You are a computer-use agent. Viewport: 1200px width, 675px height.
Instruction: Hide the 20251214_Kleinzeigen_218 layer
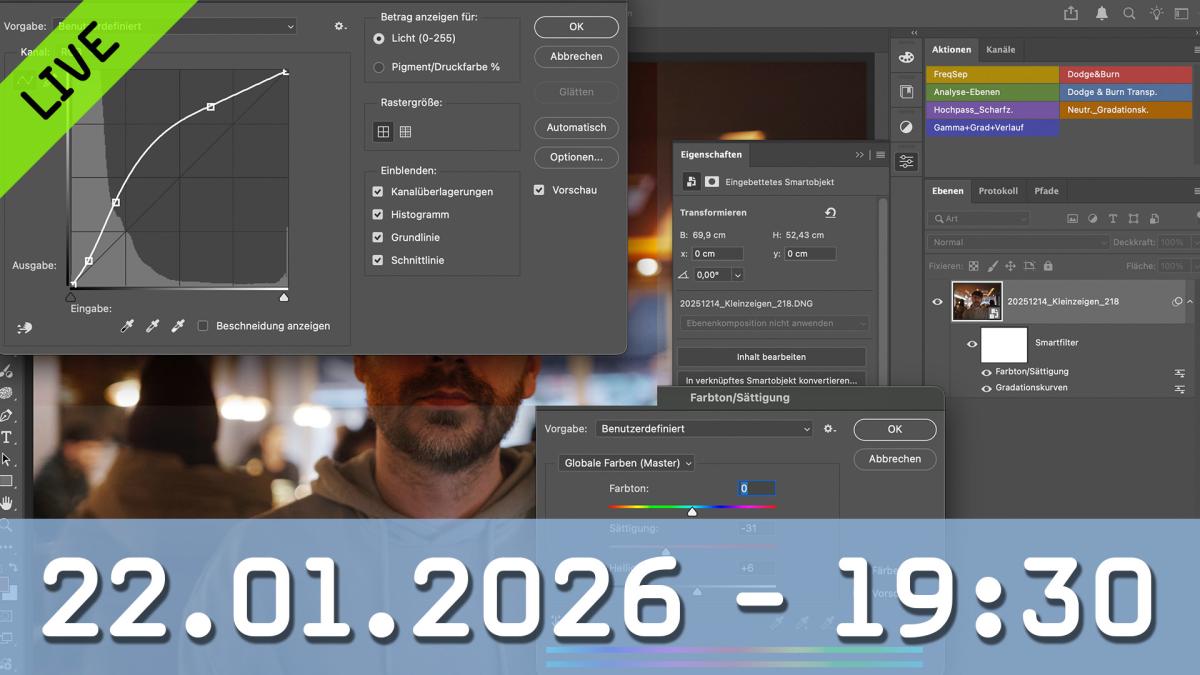(937, 301)
